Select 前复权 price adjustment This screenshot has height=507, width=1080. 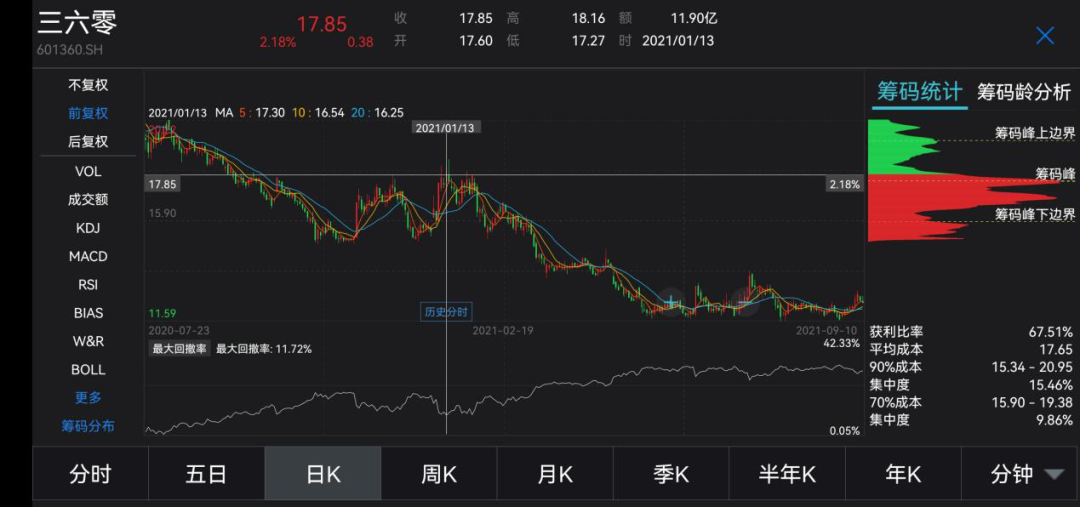88,114
